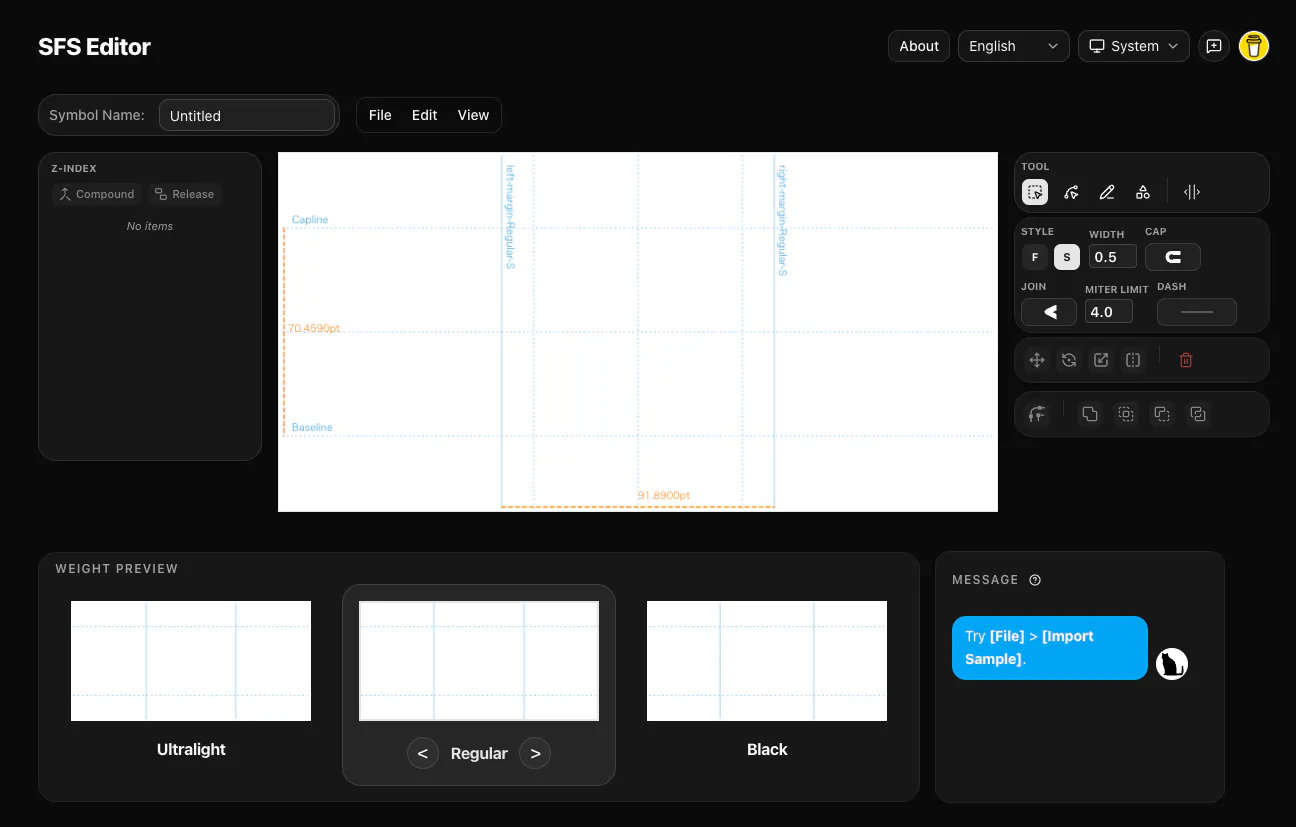Click the yellow cup donation icon
This screenshot has height=827, width=1296.
pyautogui.click(x=1254, y=46)
